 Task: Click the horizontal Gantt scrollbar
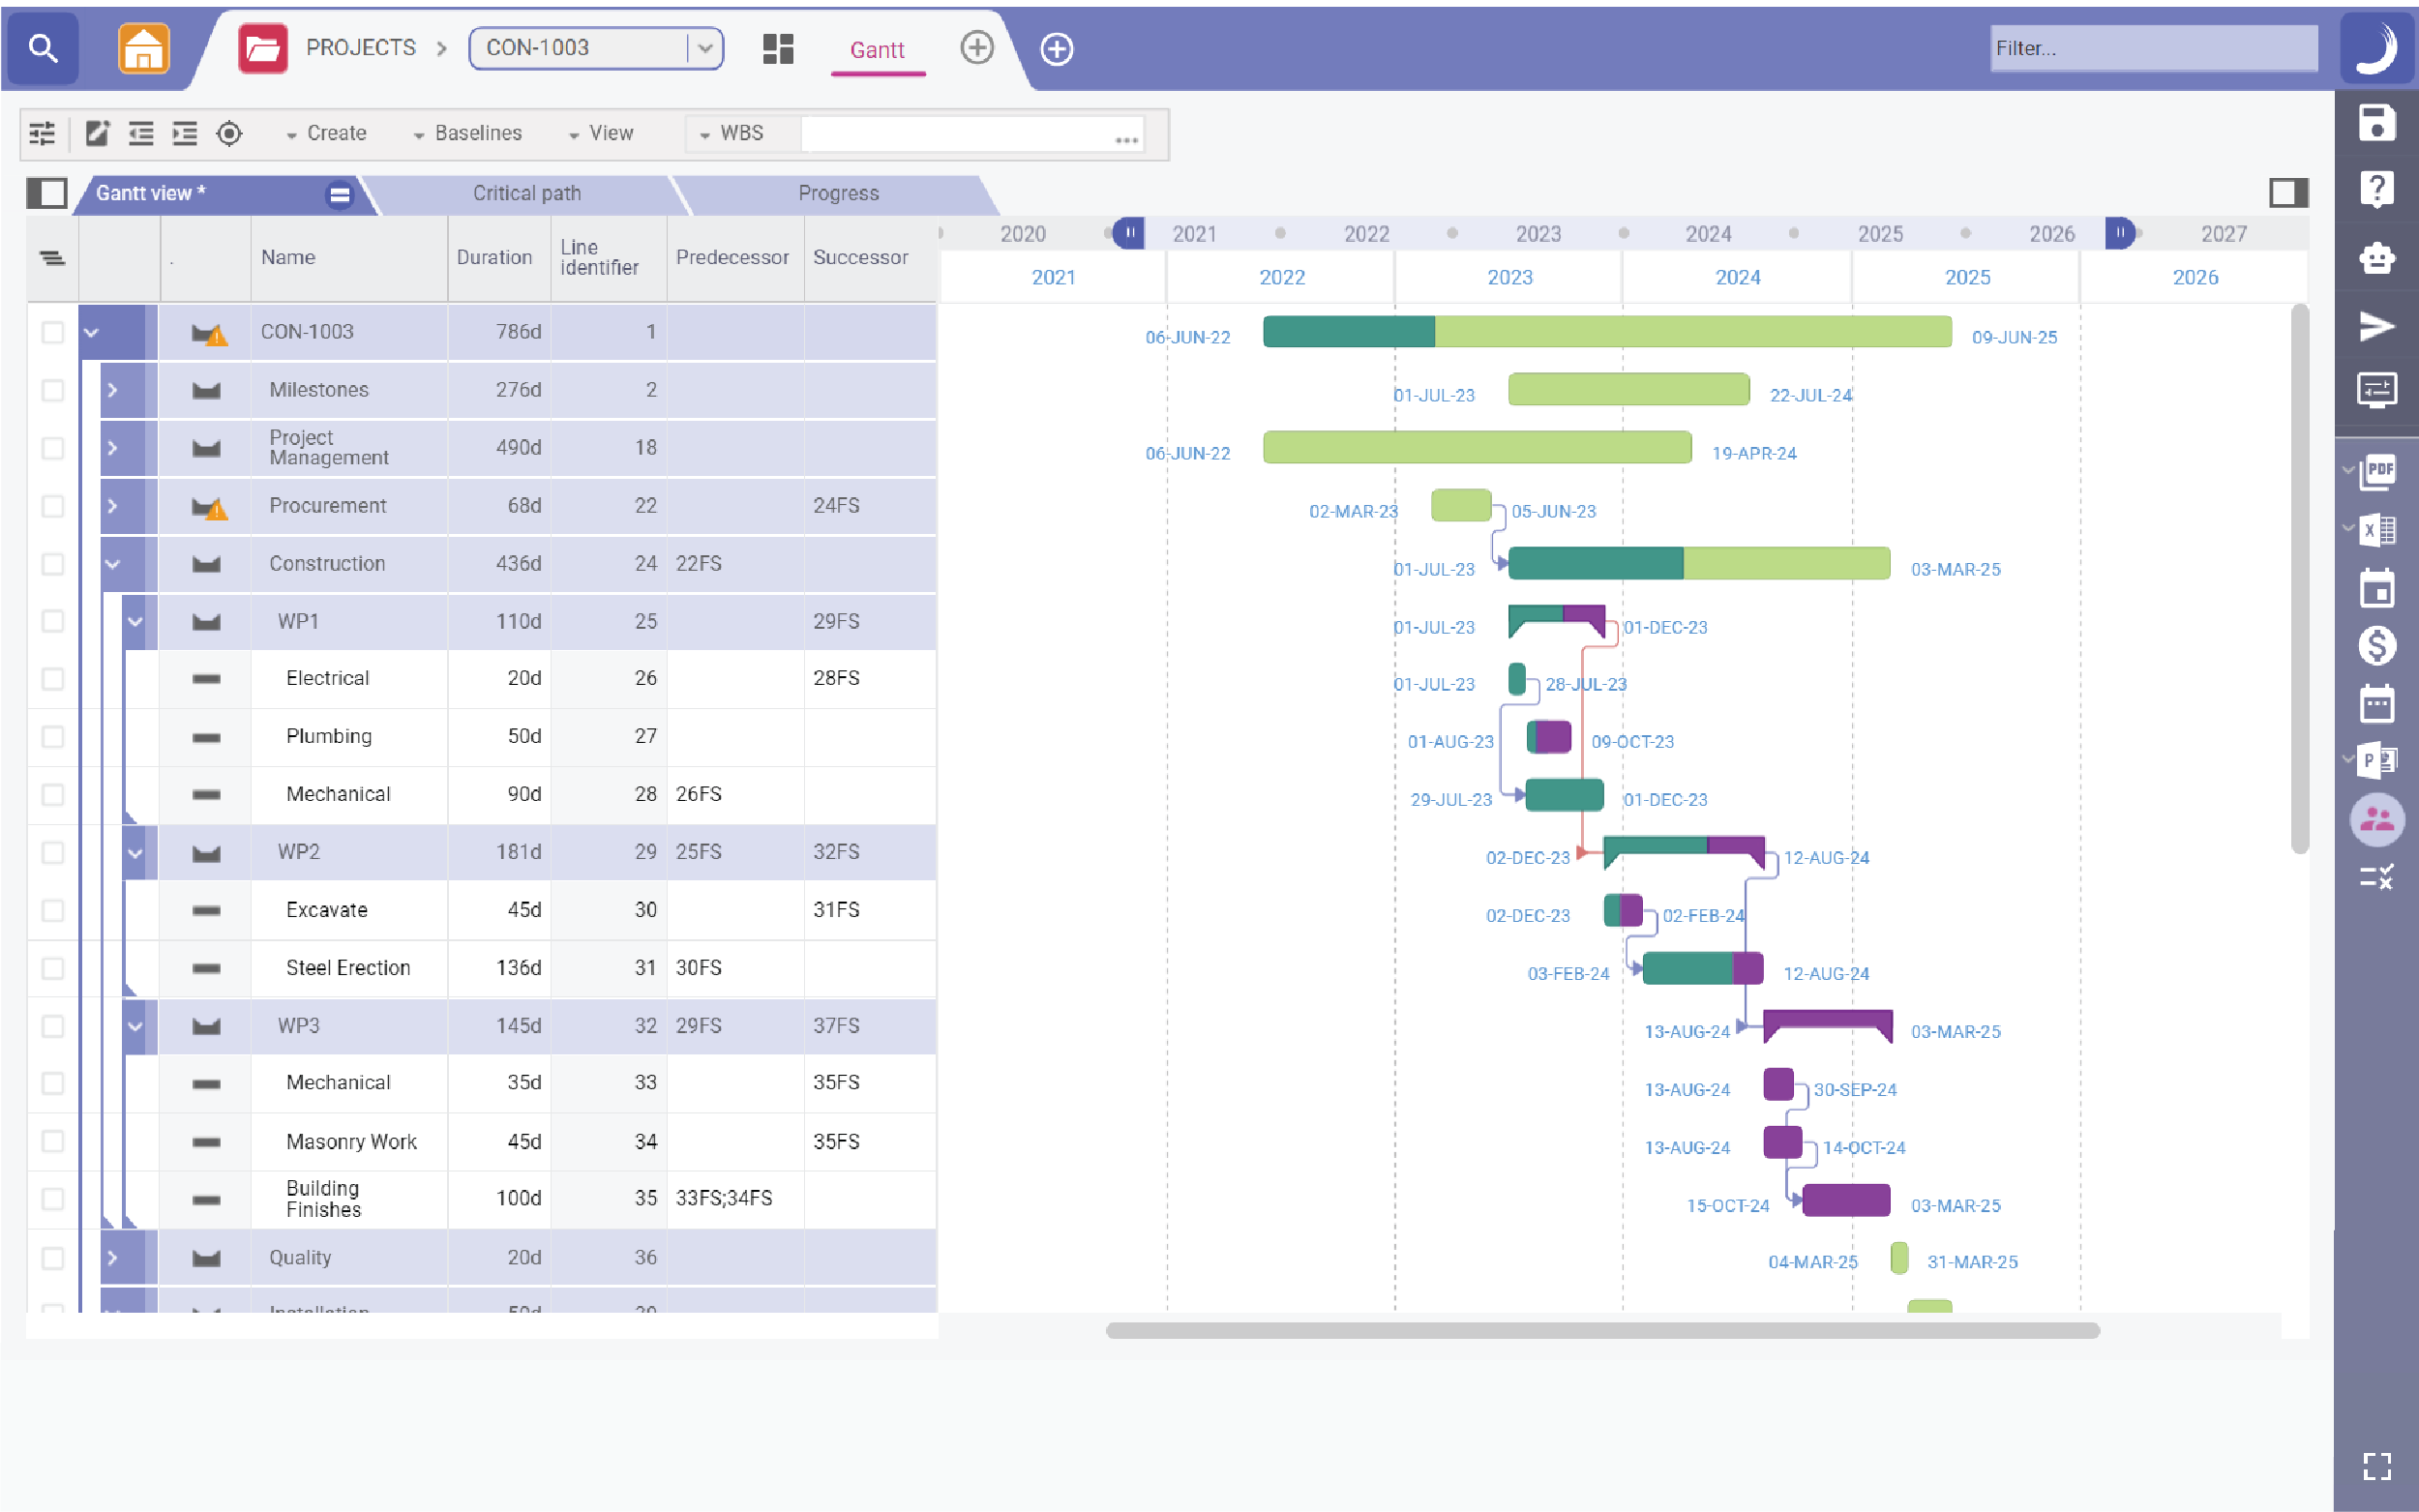point(1602,1330)
